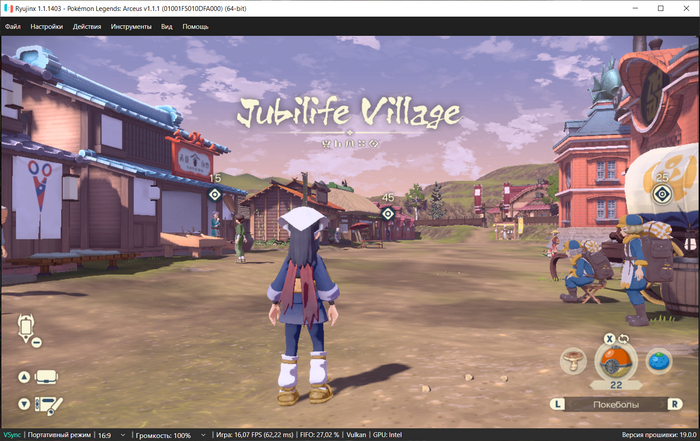The image size is (700, 441).
Task: Click the Ryujinx logo in the title bar
Action: [x=8, y=8]
